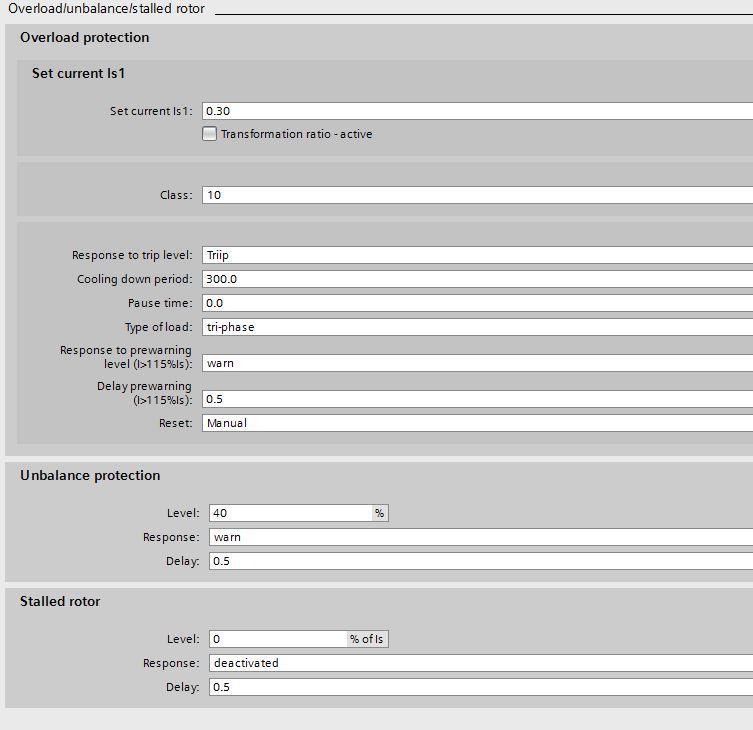Open Response to prewarning level dropdown
This screenshot has height=730, width=753.
click(477, 363)
